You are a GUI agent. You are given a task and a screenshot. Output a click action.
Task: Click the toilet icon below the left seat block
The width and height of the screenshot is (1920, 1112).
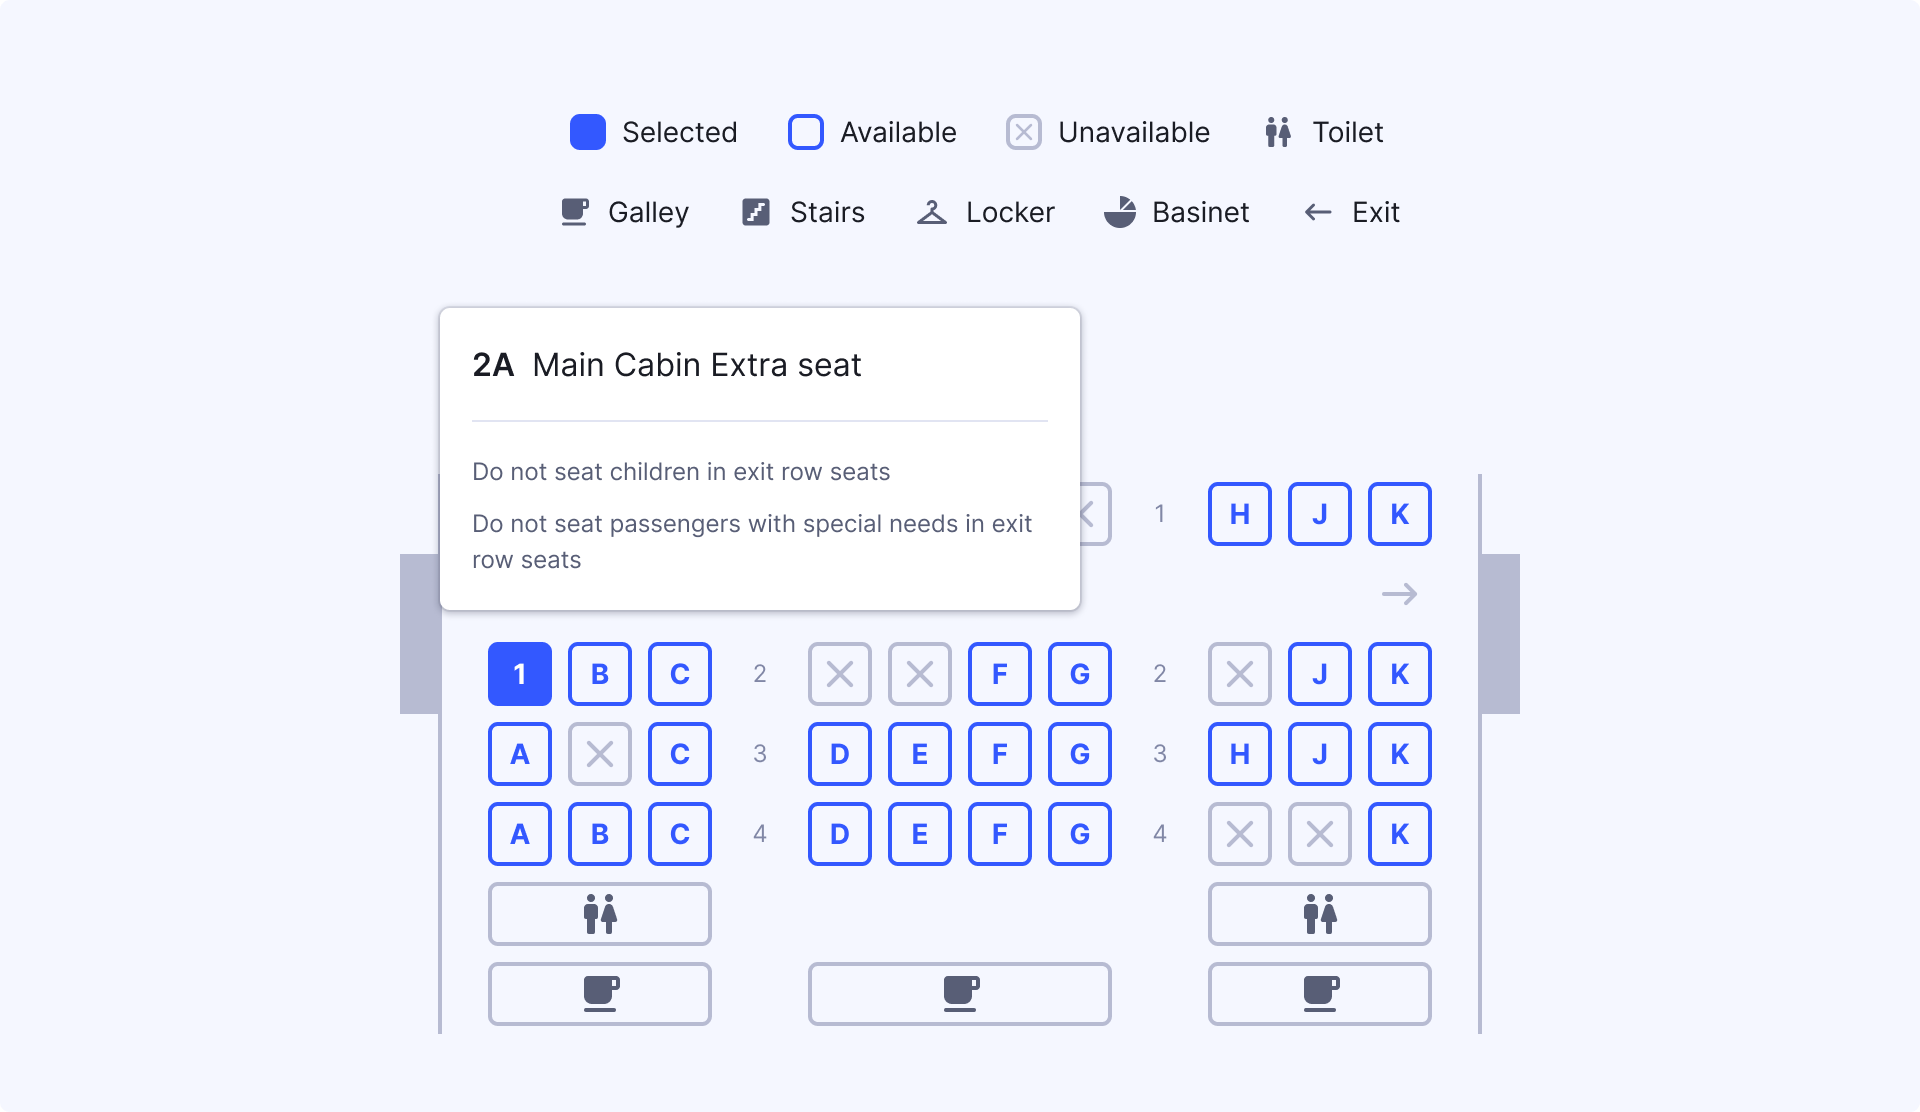[x=599, y=914]
